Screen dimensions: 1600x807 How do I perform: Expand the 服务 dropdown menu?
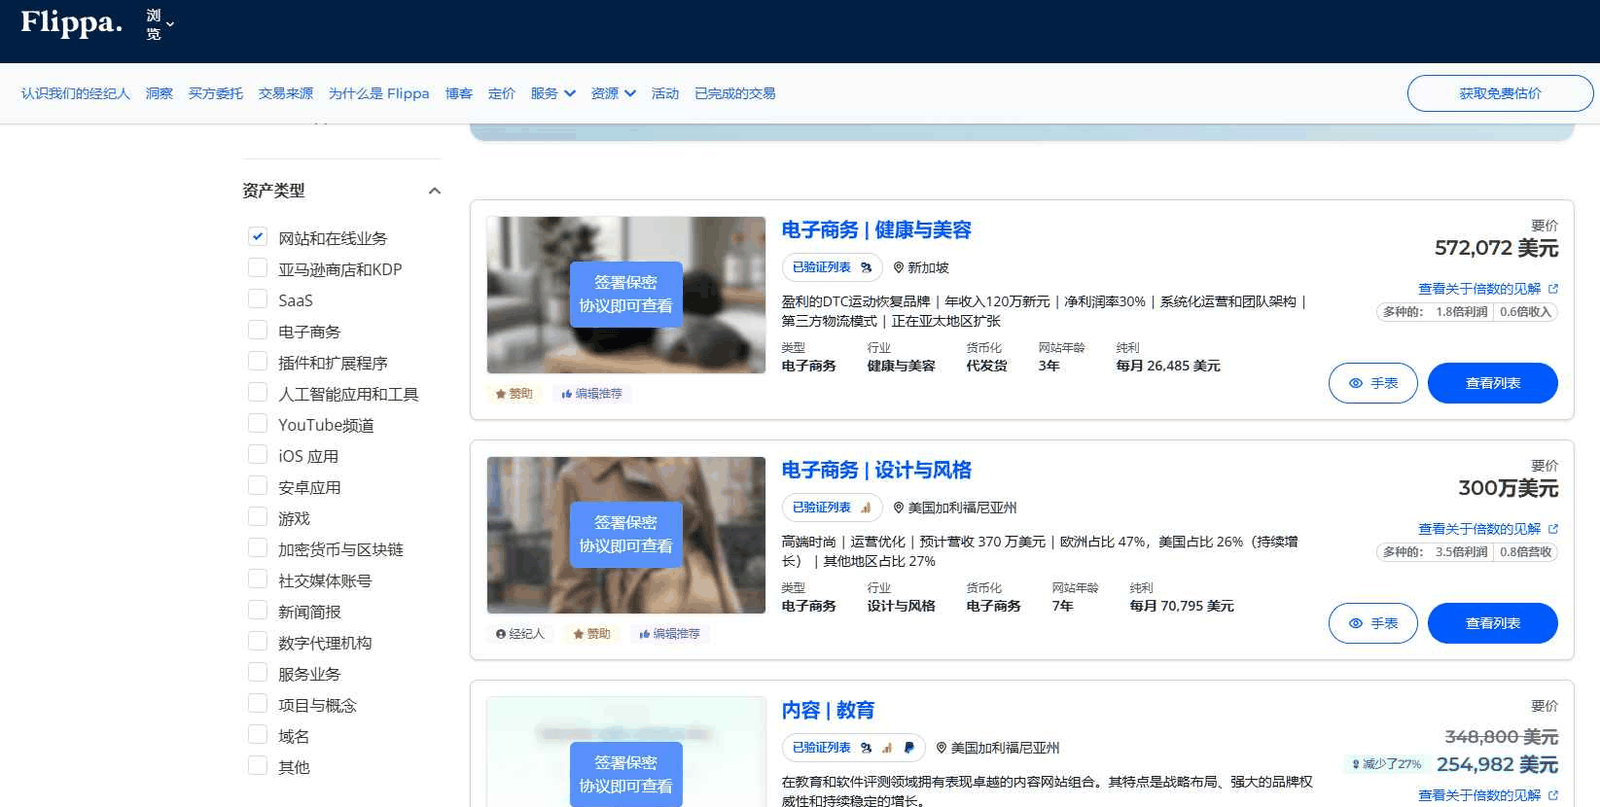click(x=553, y=93)
